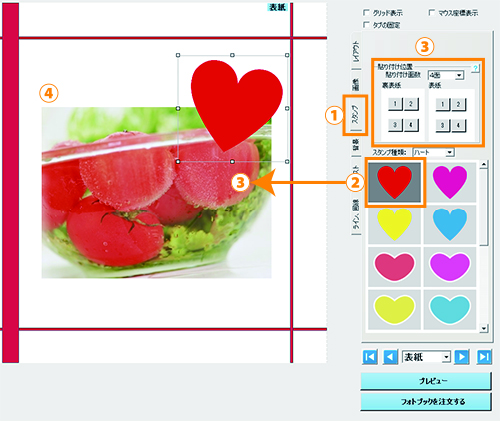
Task: Click the プレビュー button
Action: 426,381
